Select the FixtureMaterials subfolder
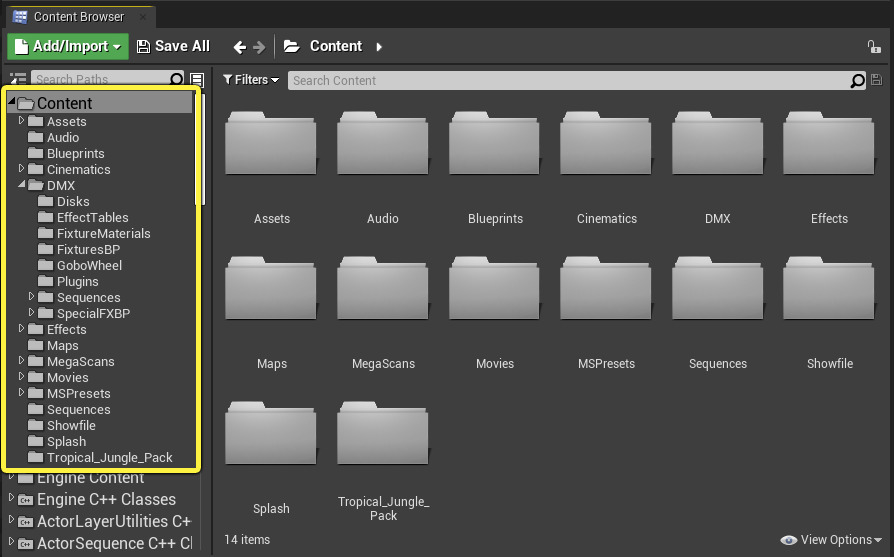The width and height of the screenshot is (894, 557). tap(103, 233)
